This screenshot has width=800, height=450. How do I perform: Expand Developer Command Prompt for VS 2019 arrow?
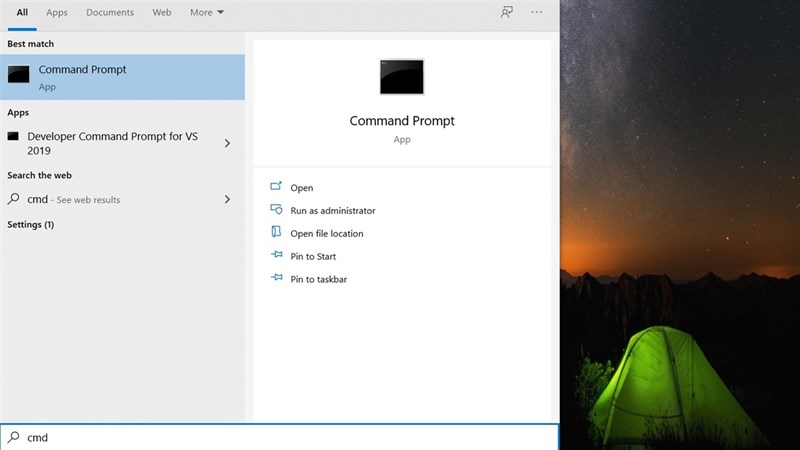tap(227, 143)
